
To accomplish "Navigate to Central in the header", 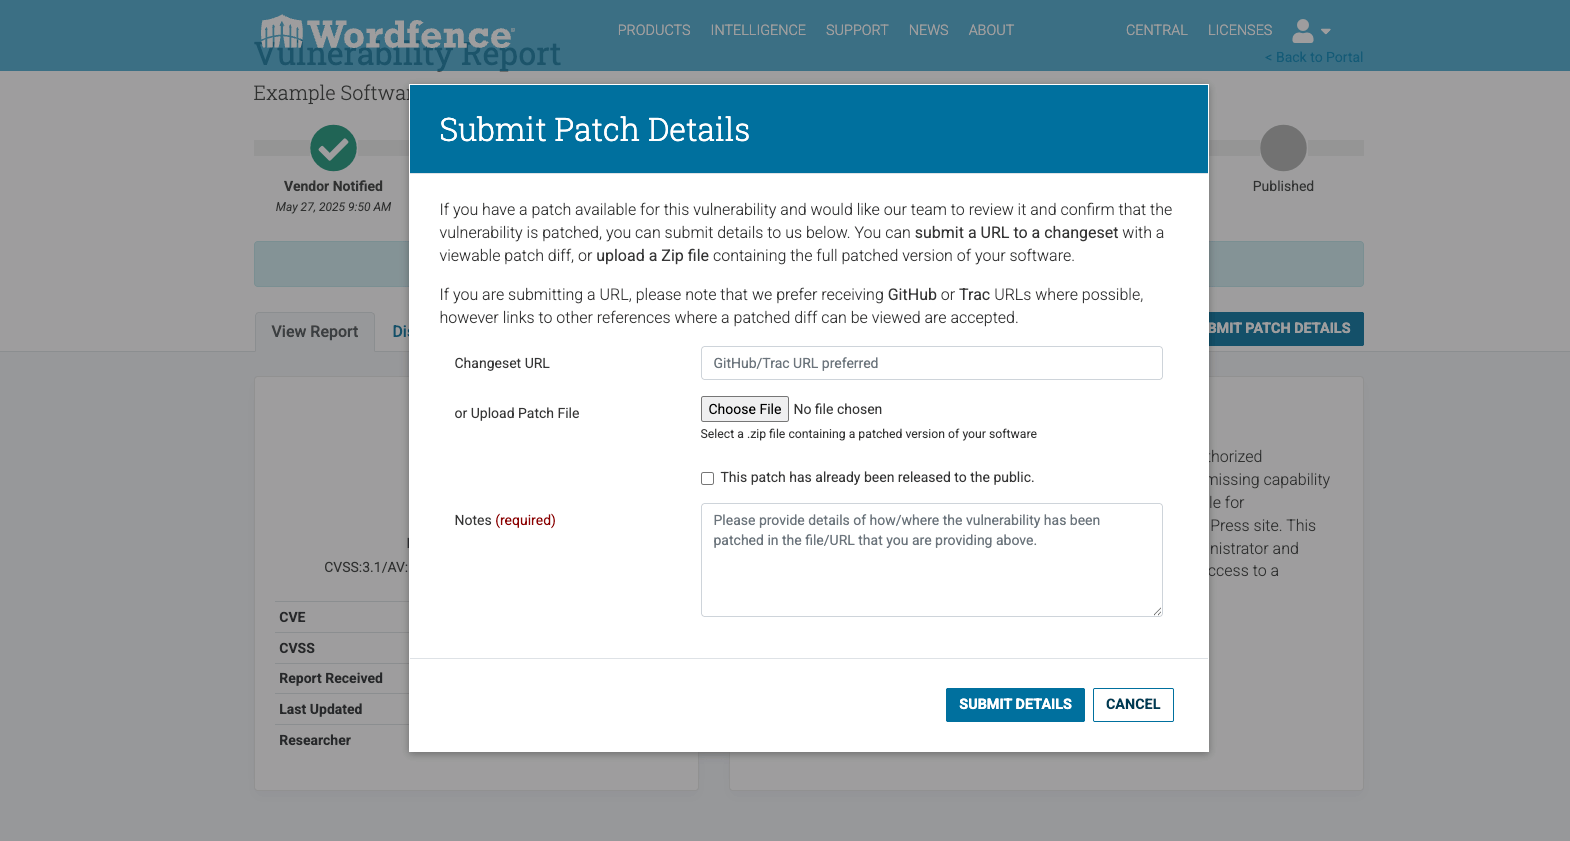I will tap(1156, 30).
